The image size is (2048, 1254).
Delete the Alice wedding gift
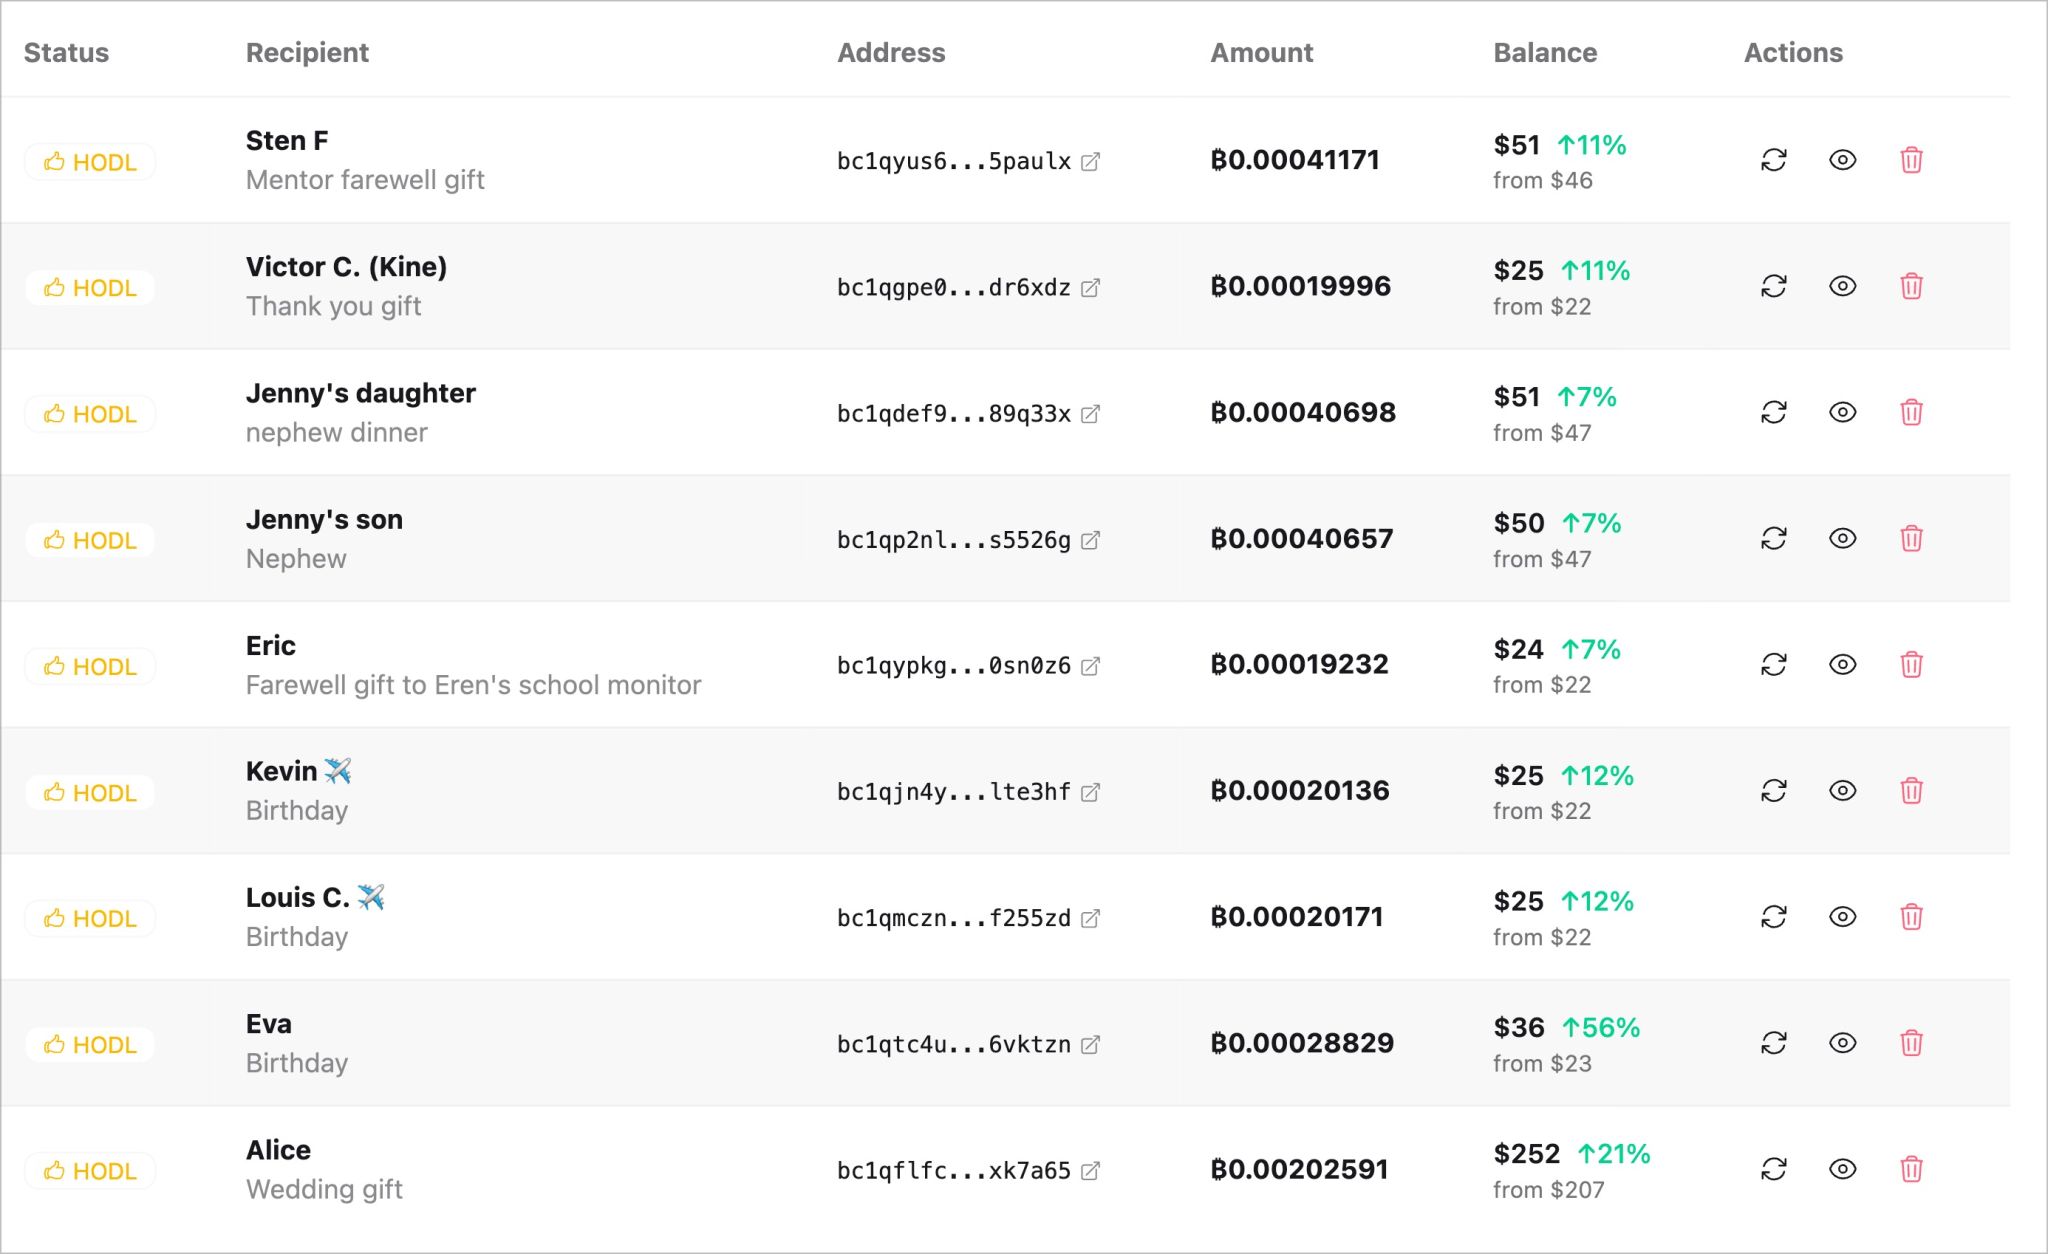1911,1169
